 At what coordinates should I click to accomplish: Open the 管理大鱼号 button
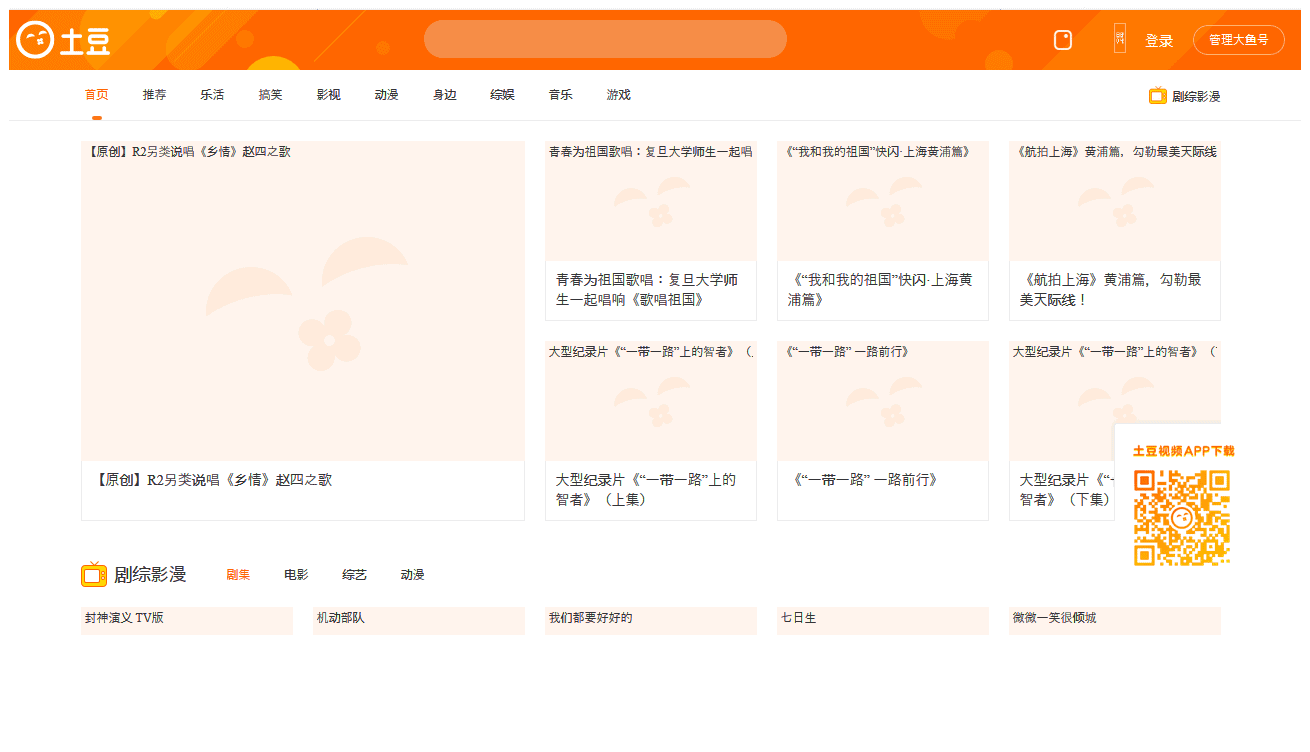(x=1239, y=40)
